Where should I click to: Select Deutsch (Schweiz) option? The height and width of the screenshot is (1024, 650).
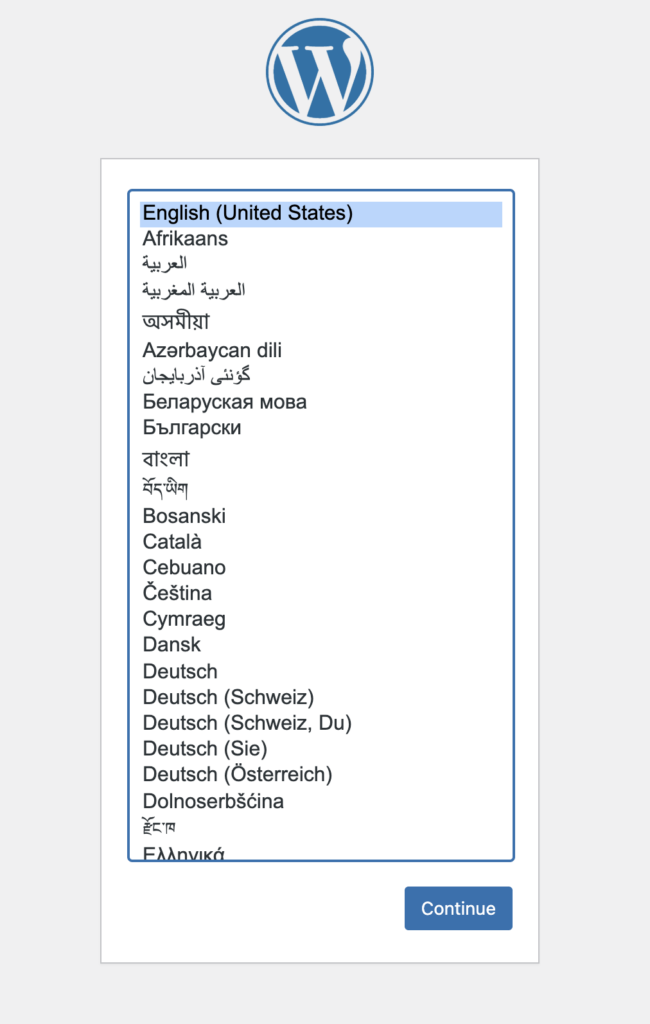pyautogui.click(x=228, y=697)
